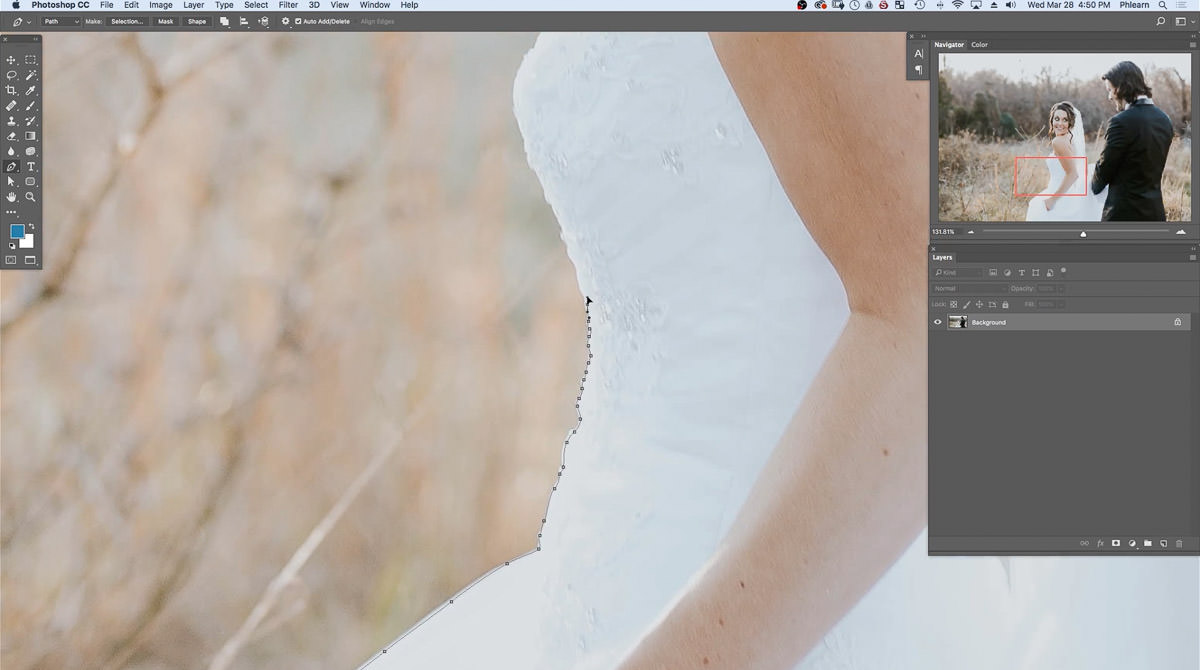Select the Type tool
This screenshot has width=1200, height=670.
click(31, 167)
